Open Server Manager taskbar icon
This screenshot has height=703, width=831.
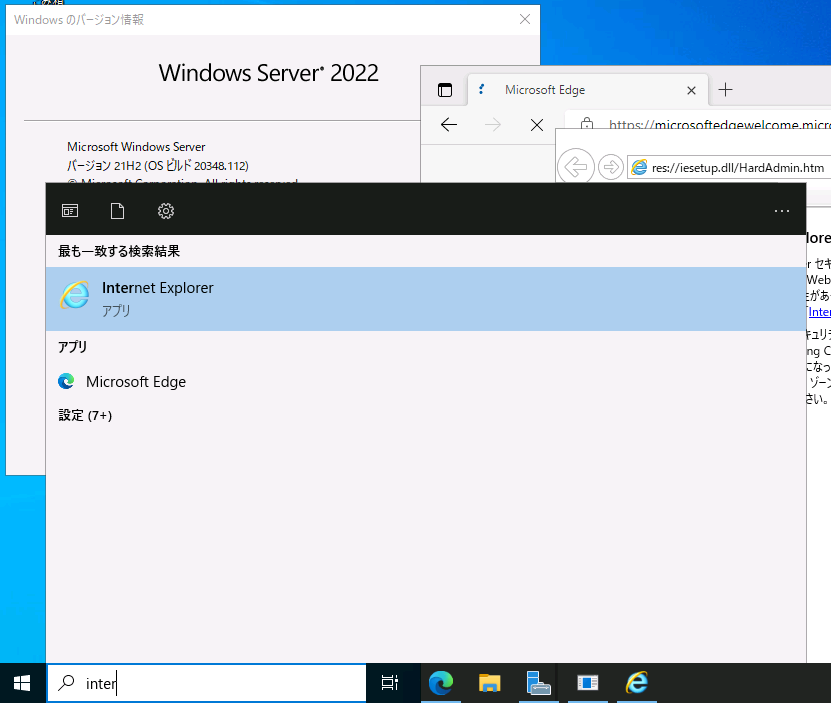[538, 683]
